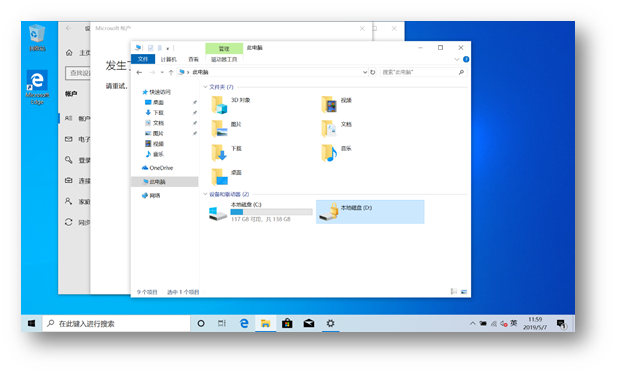Viewport: 617px width, 374px height.
Task: Click 此电脑 in the address bar
Action: coord(200,72)
